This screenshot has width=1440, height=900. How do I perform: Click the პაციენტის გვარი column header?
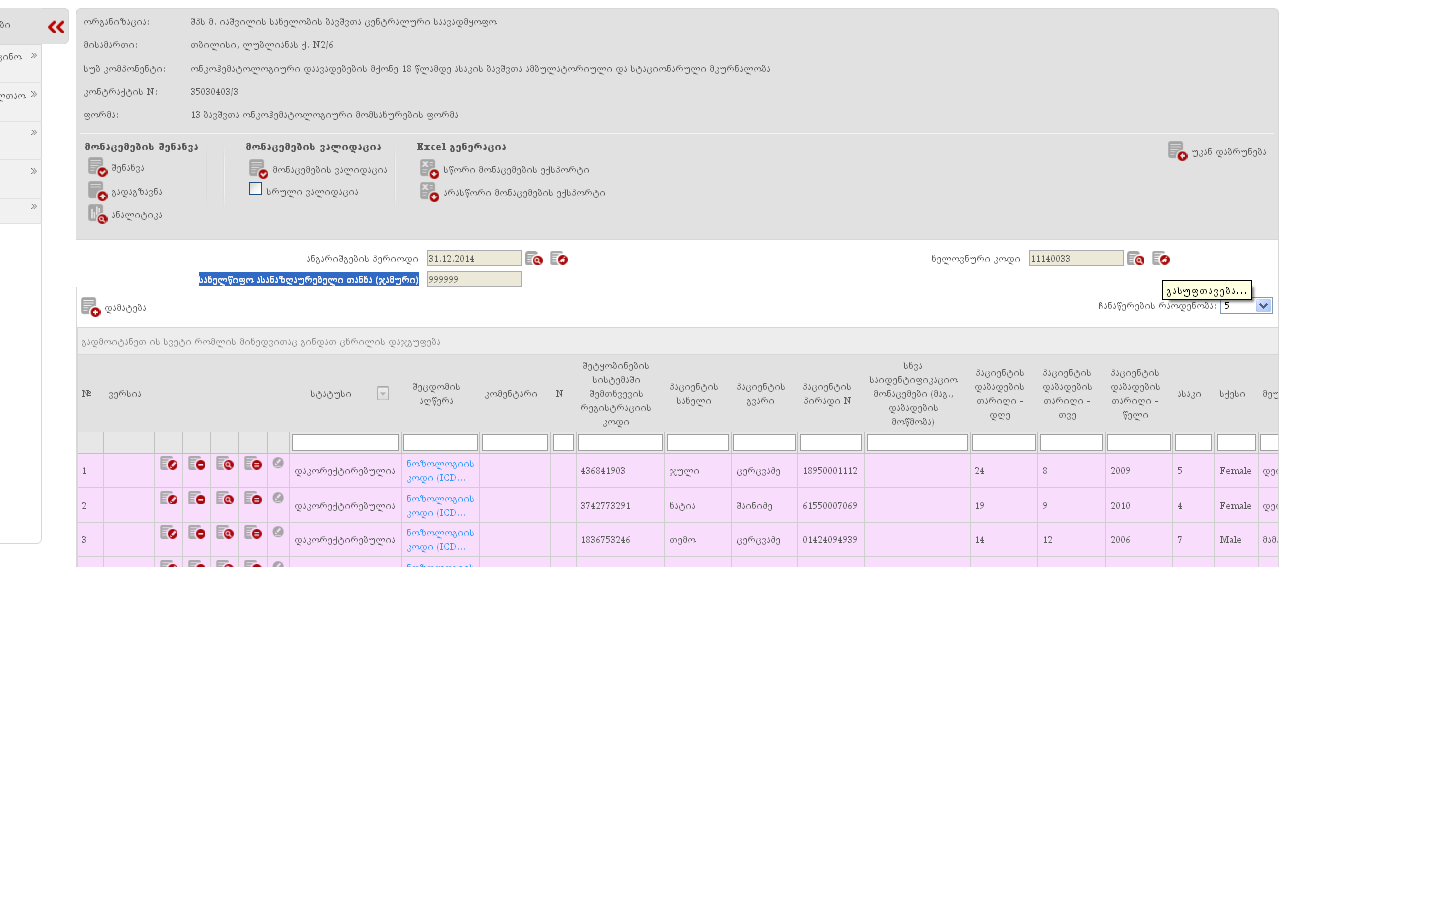point(761,394)
